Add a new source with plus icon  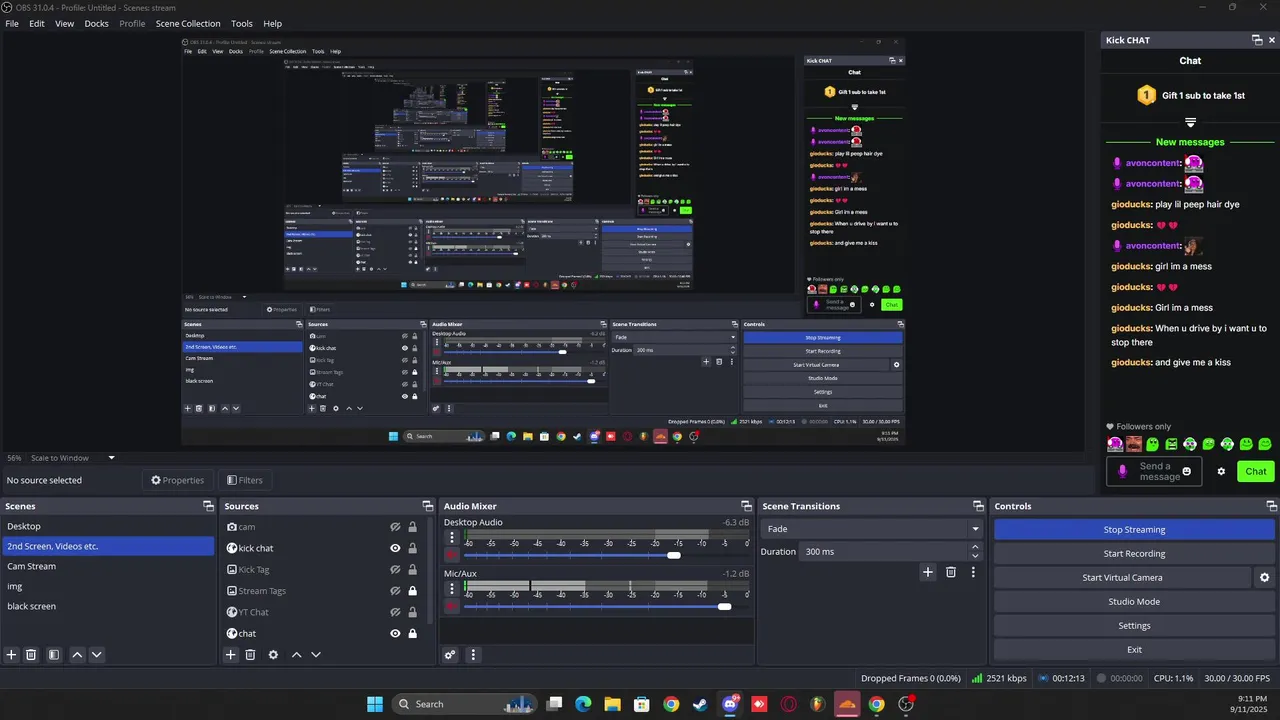230,655
